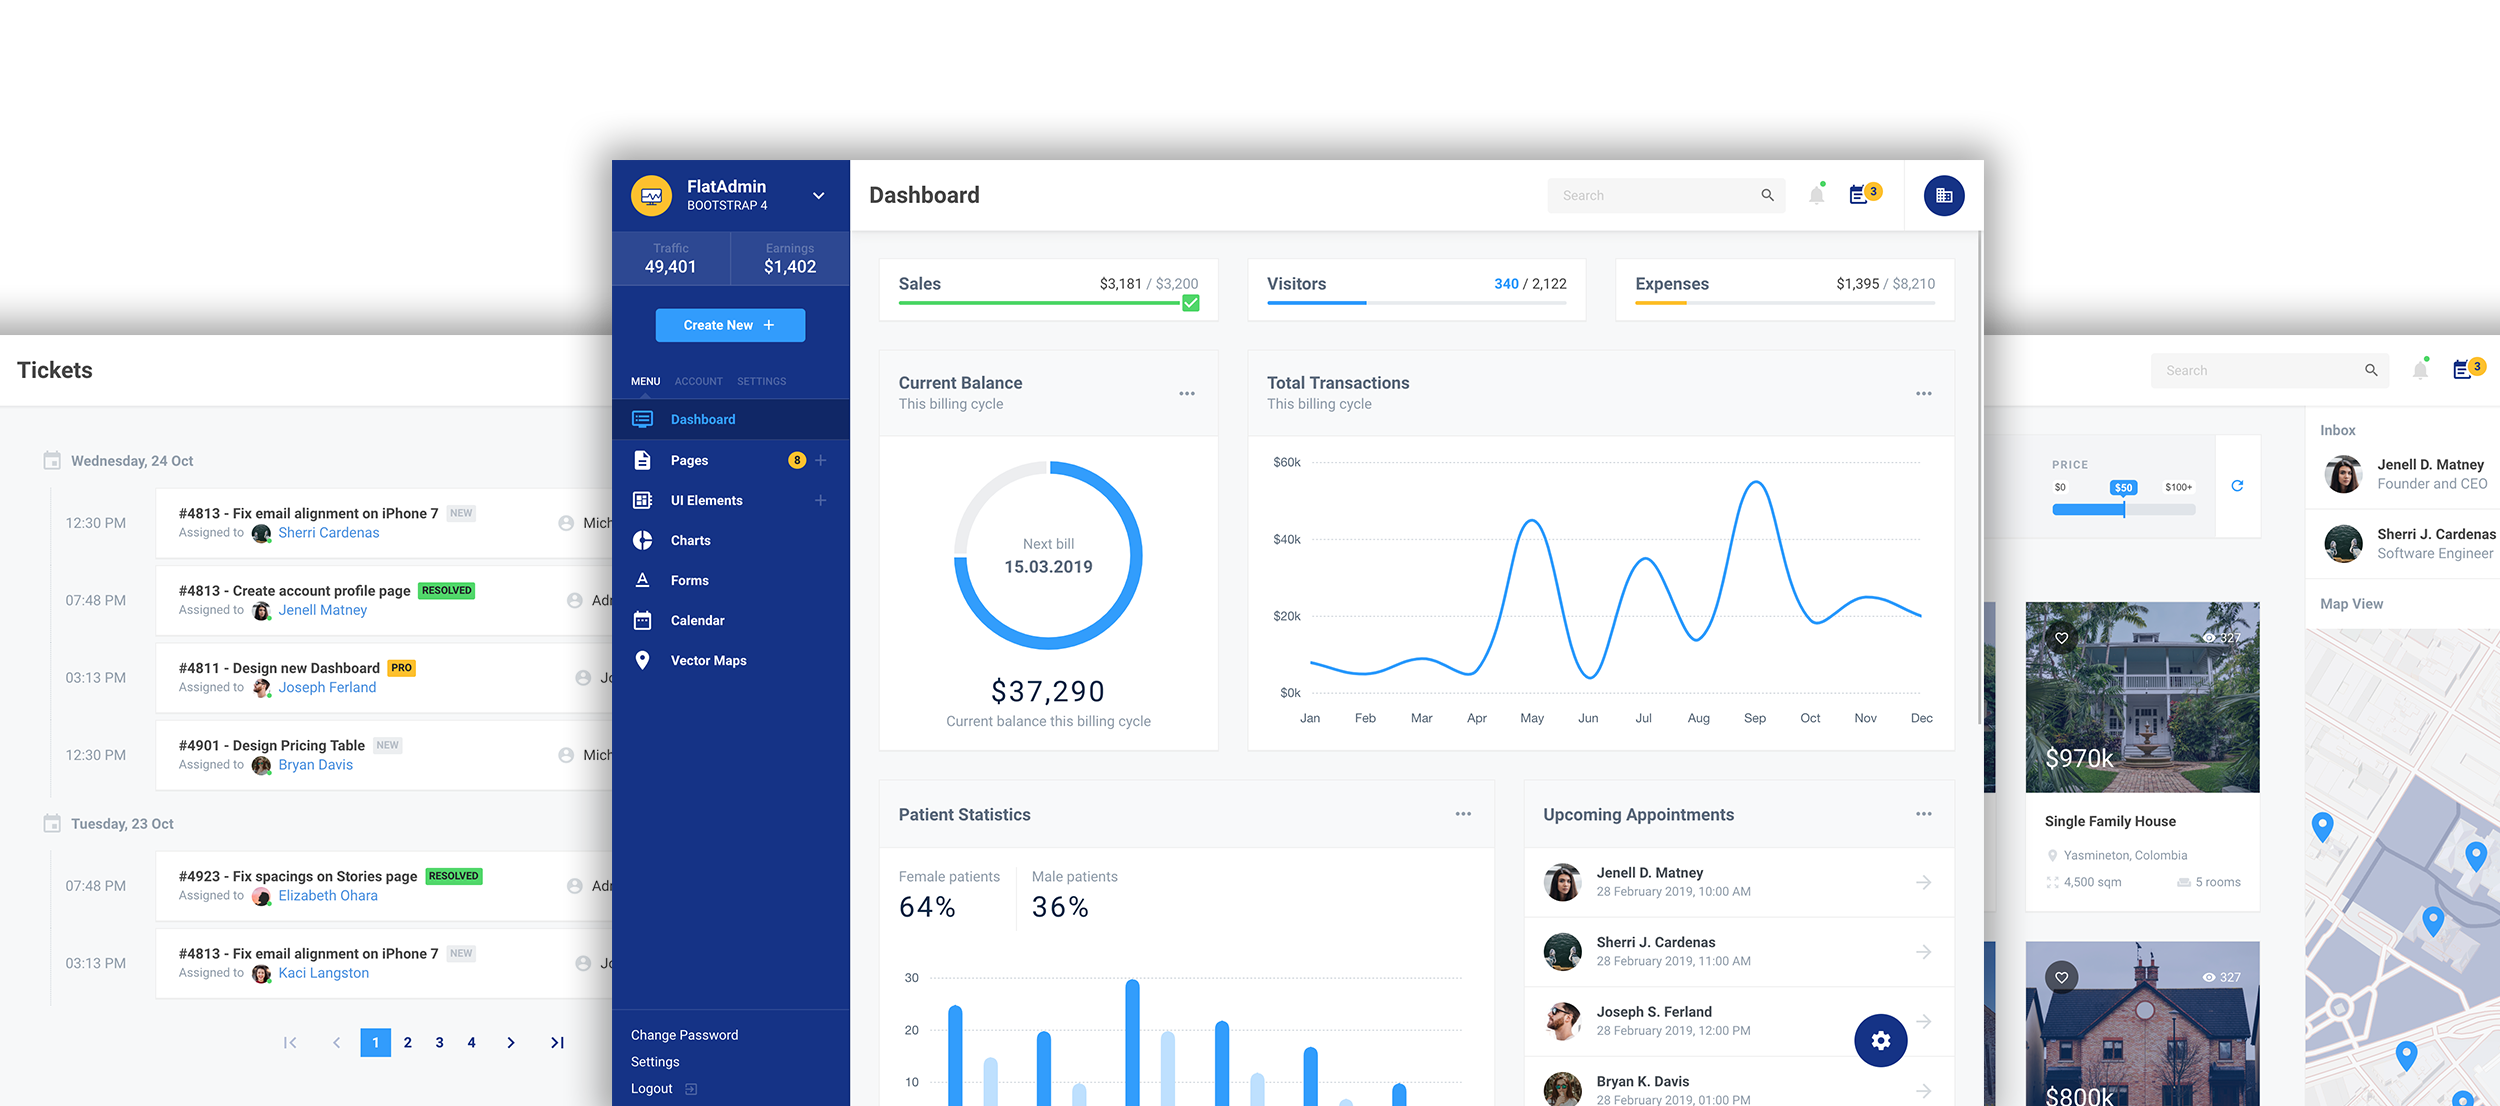
Task: Switch to the ACCOUNT sidebar tab
Action: 698,381
